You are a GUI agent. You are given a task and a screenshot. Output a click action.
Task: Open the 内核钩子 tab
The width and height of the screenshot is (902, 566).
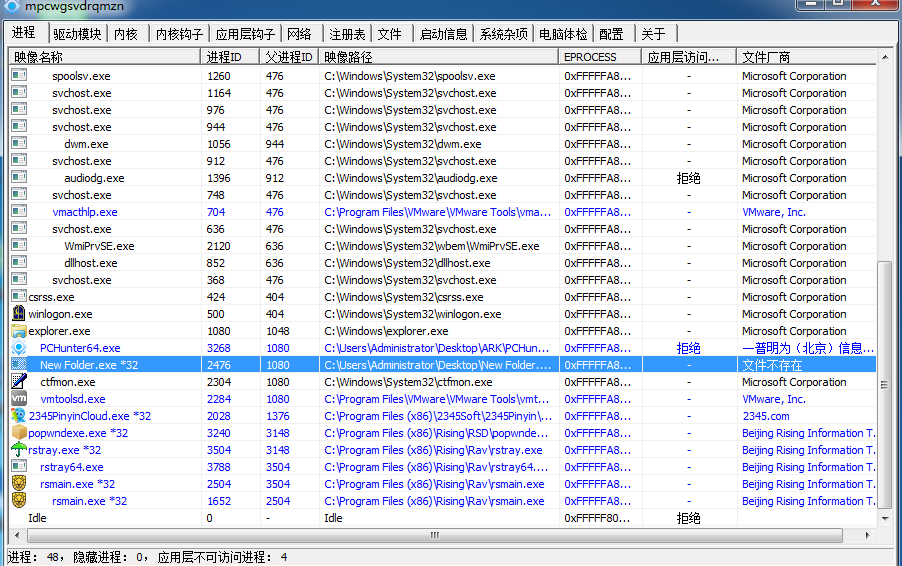coord(179,34)
